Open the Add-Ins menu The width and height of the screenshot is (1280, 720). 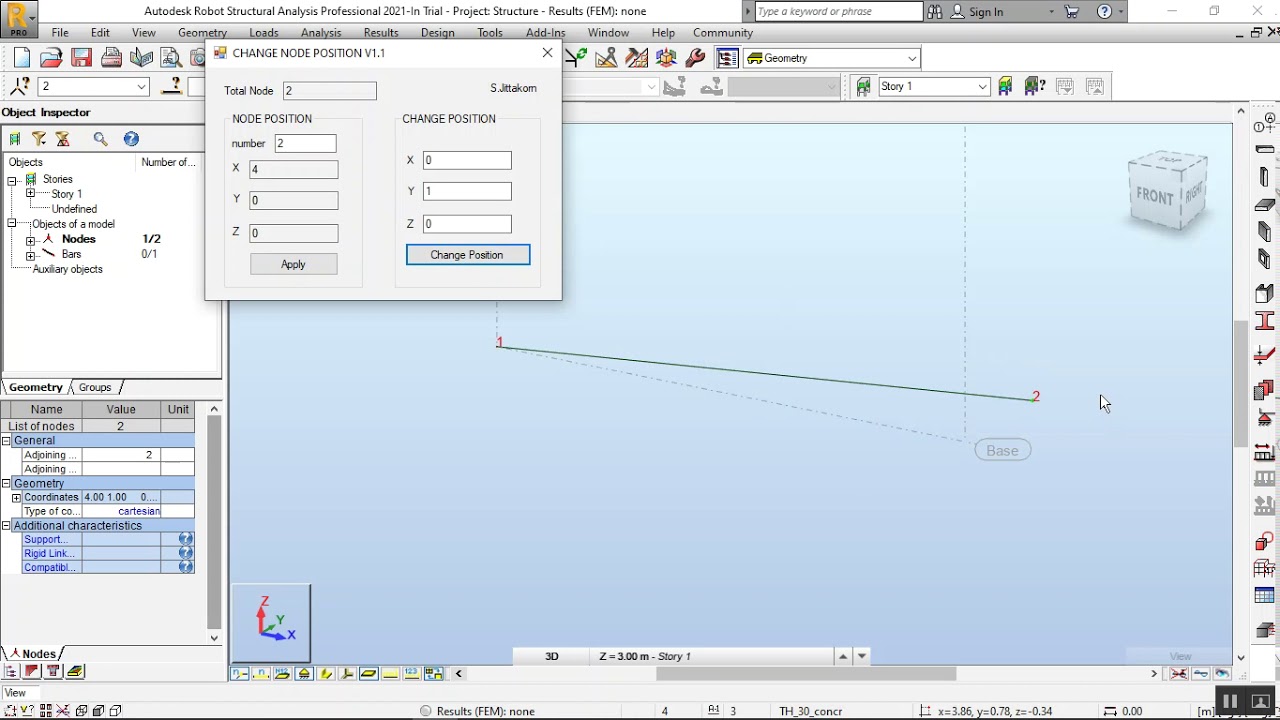click(x=545, y=33)
